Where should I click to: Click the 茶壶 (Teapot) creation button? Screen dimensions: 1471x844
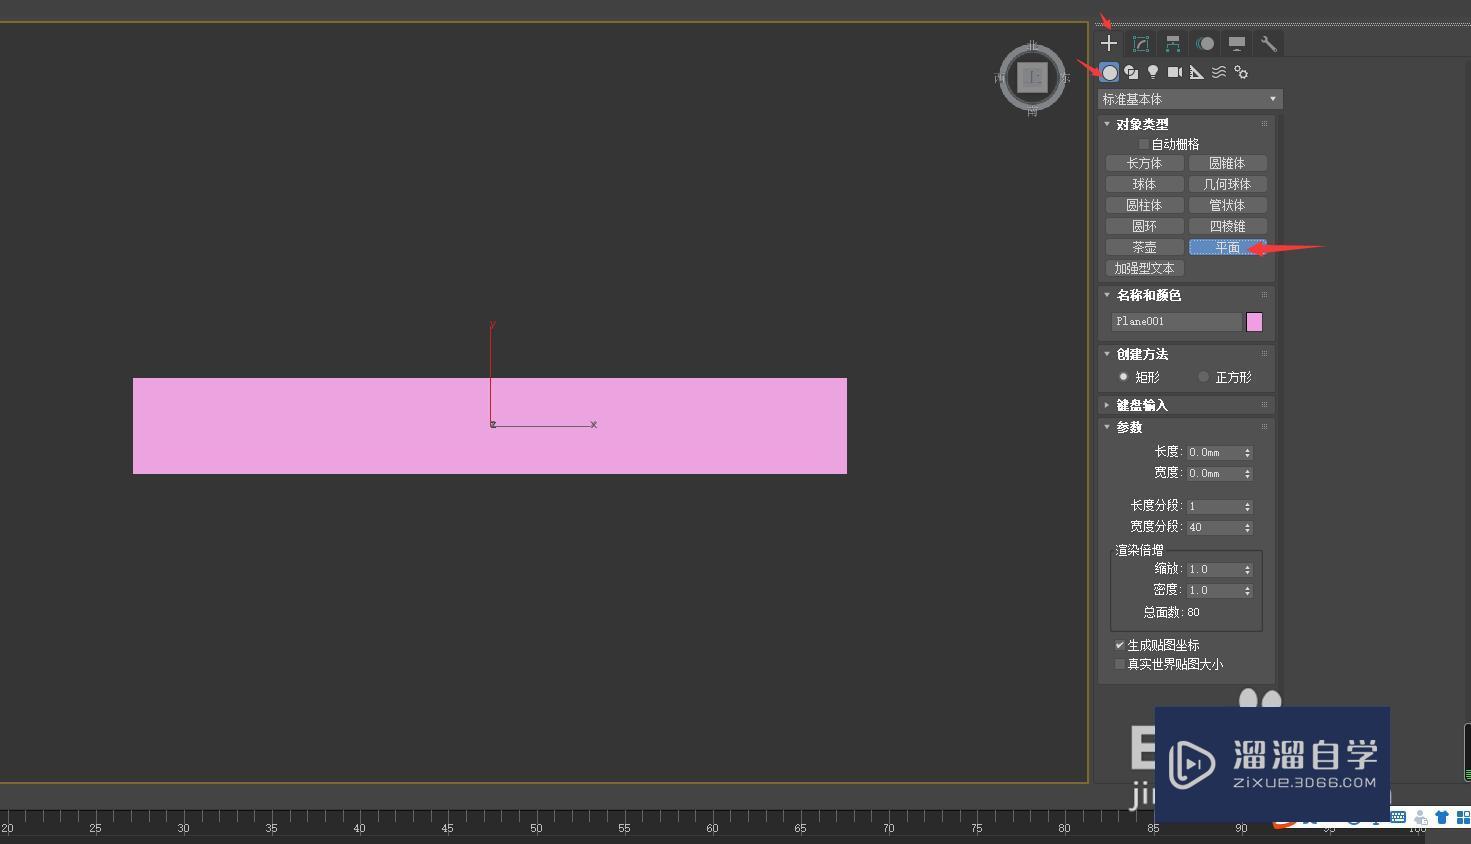(1143, 246)
